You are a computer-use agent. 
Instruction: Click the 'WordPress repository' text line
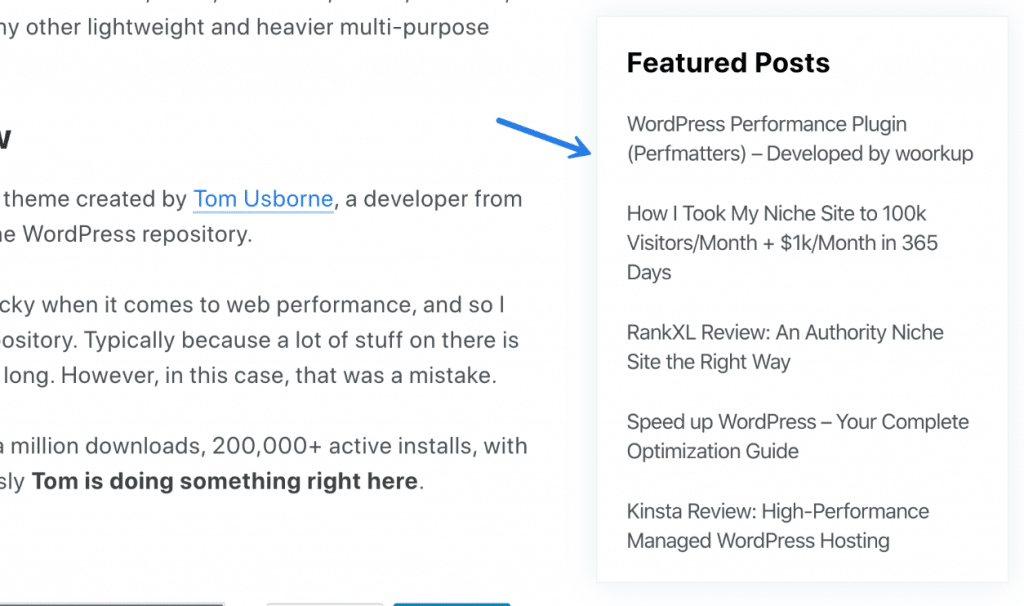126,234
